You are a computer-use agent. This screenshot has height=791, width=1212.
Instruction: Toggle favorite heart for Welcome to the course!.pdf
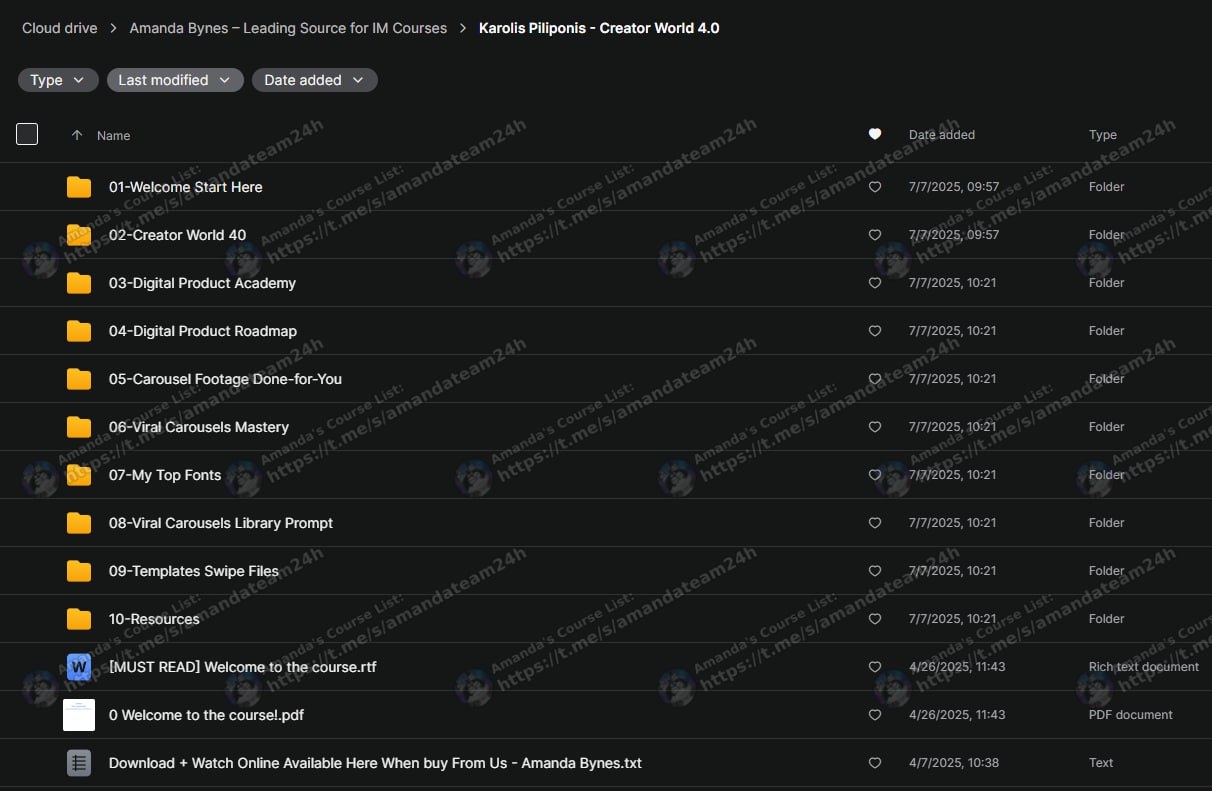tap(875, 715)
